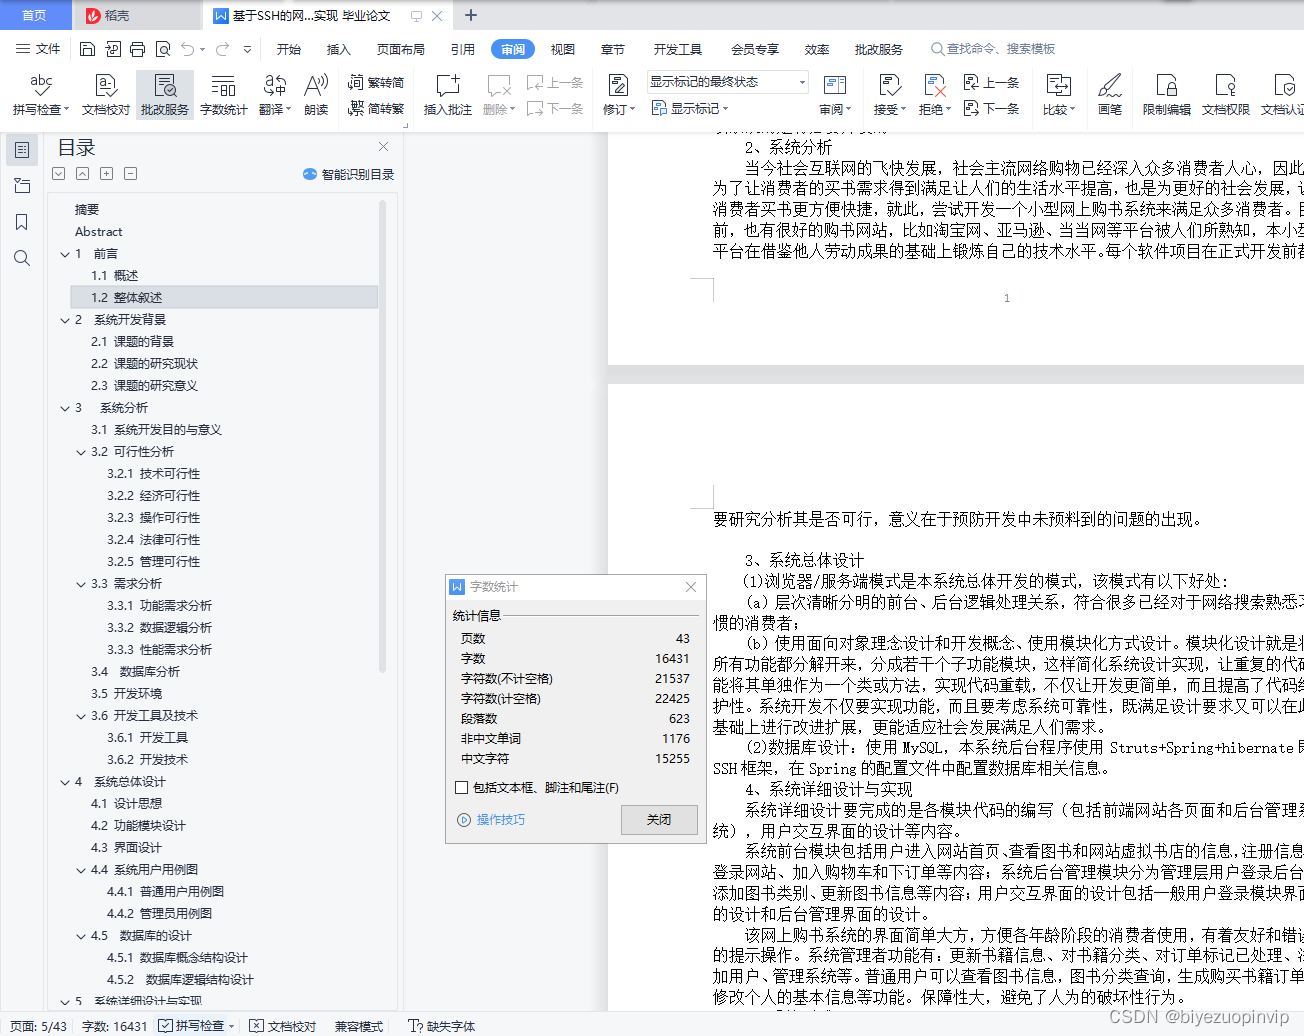Reject the revision (拒绝)

tap(935, 95)
